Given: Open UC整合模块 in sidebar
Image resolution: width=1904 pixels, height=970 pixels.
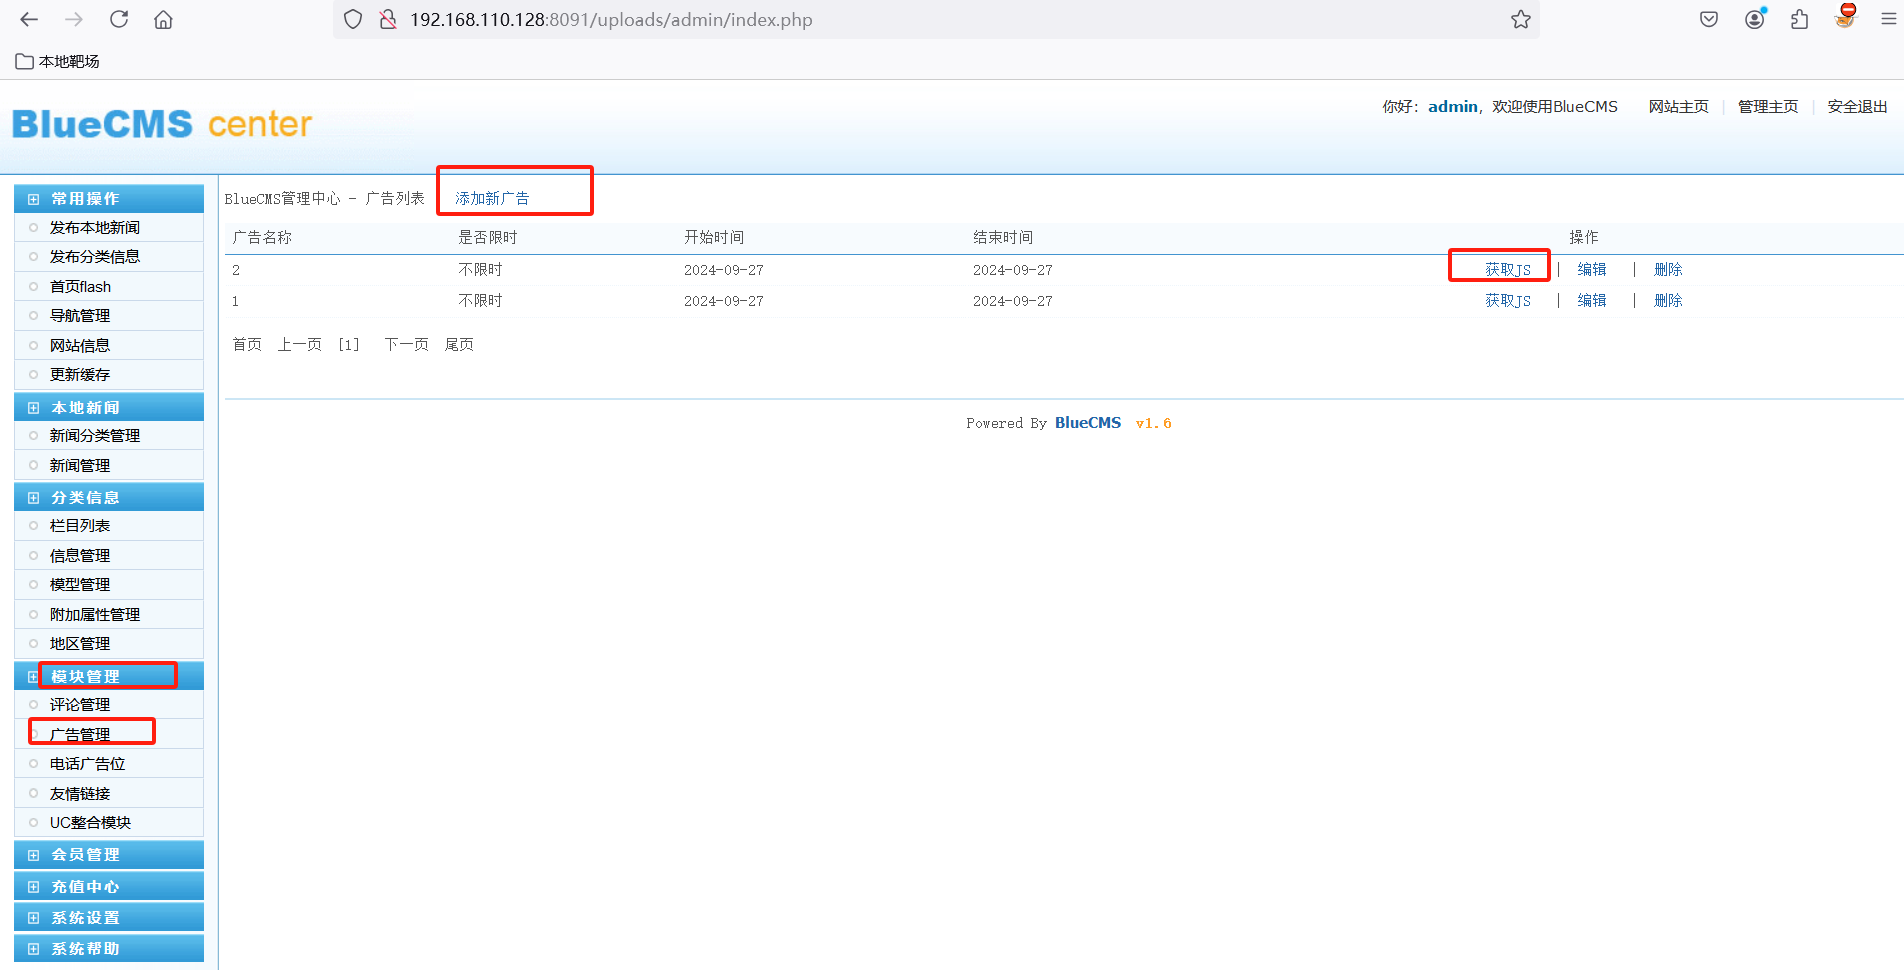Looking at the screenshot, I should (90, 823).
